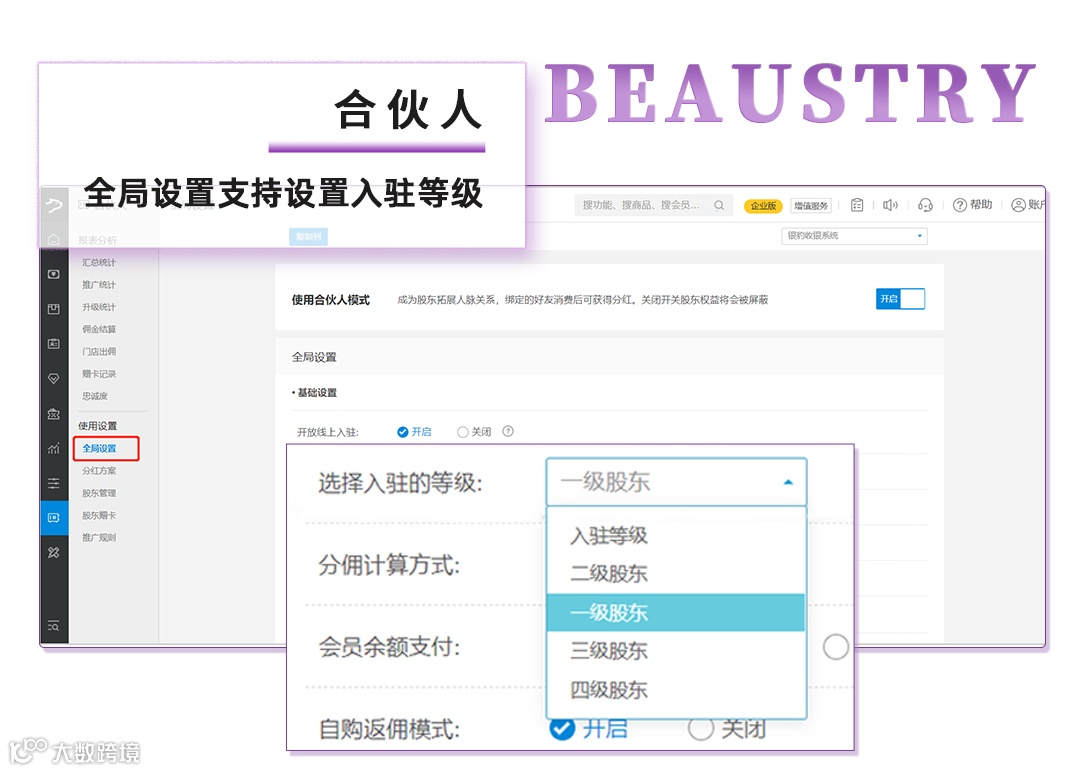Viewport: 1080px width, 772px height.
Task: Select the highlighted blue partner module sidebar icon
Action: [x=54, y=517]
